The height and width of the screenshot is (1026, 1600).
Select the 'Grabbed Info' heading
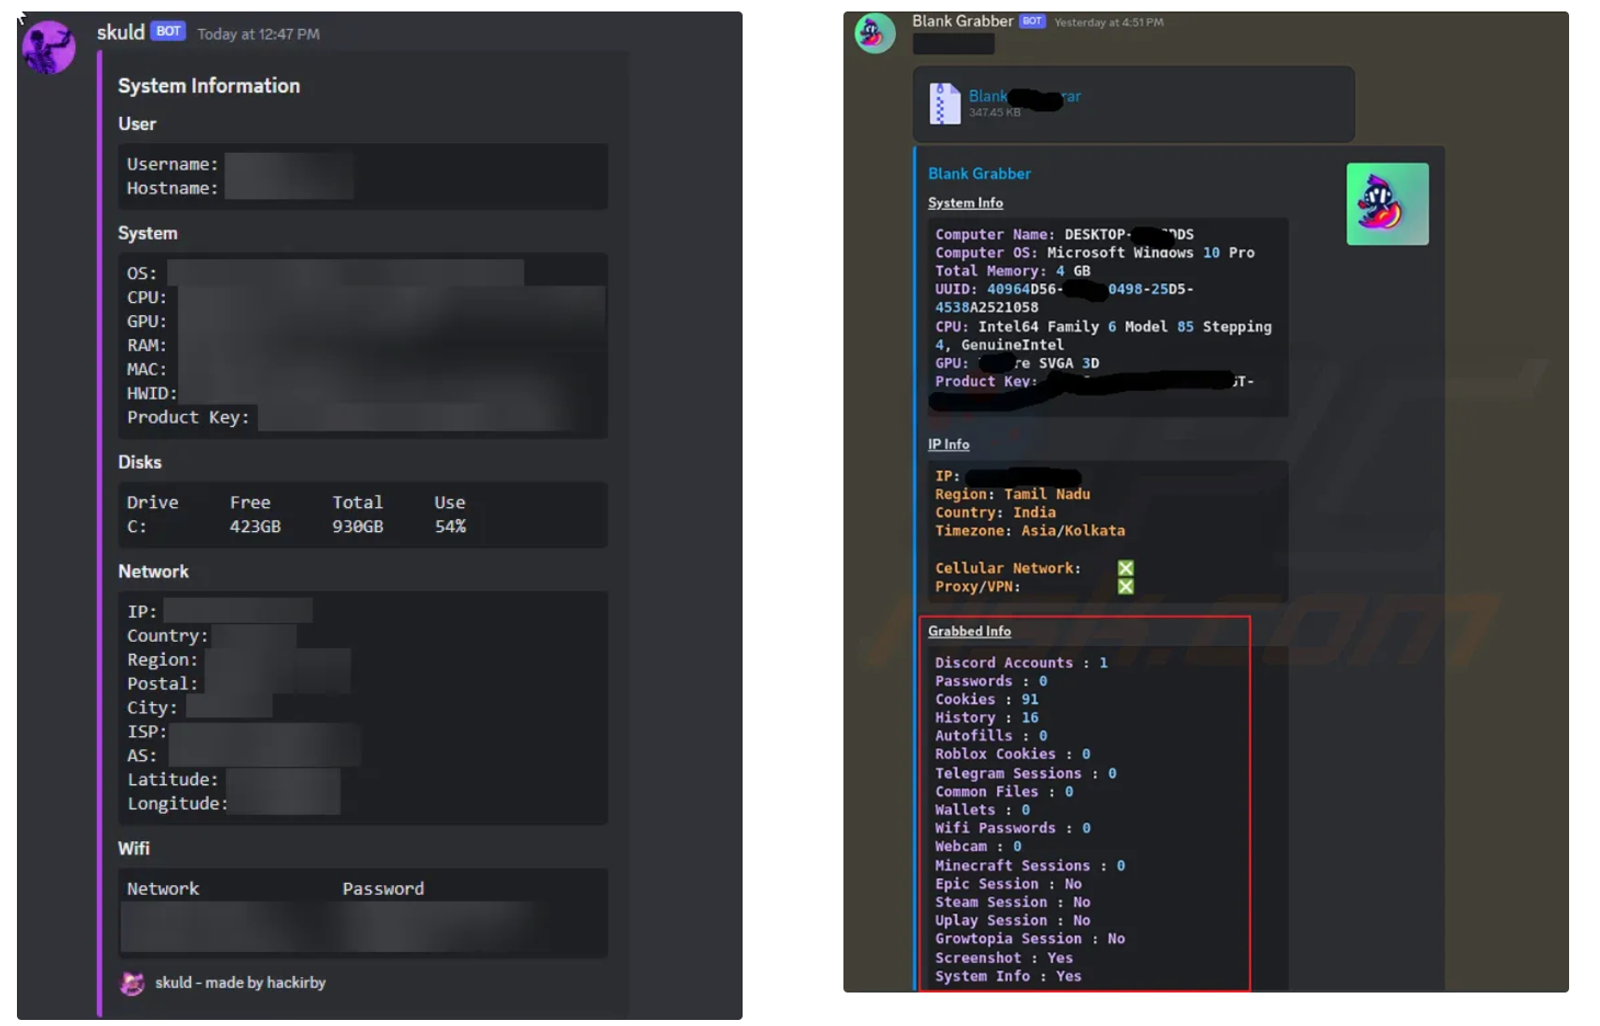coord(969,631)
